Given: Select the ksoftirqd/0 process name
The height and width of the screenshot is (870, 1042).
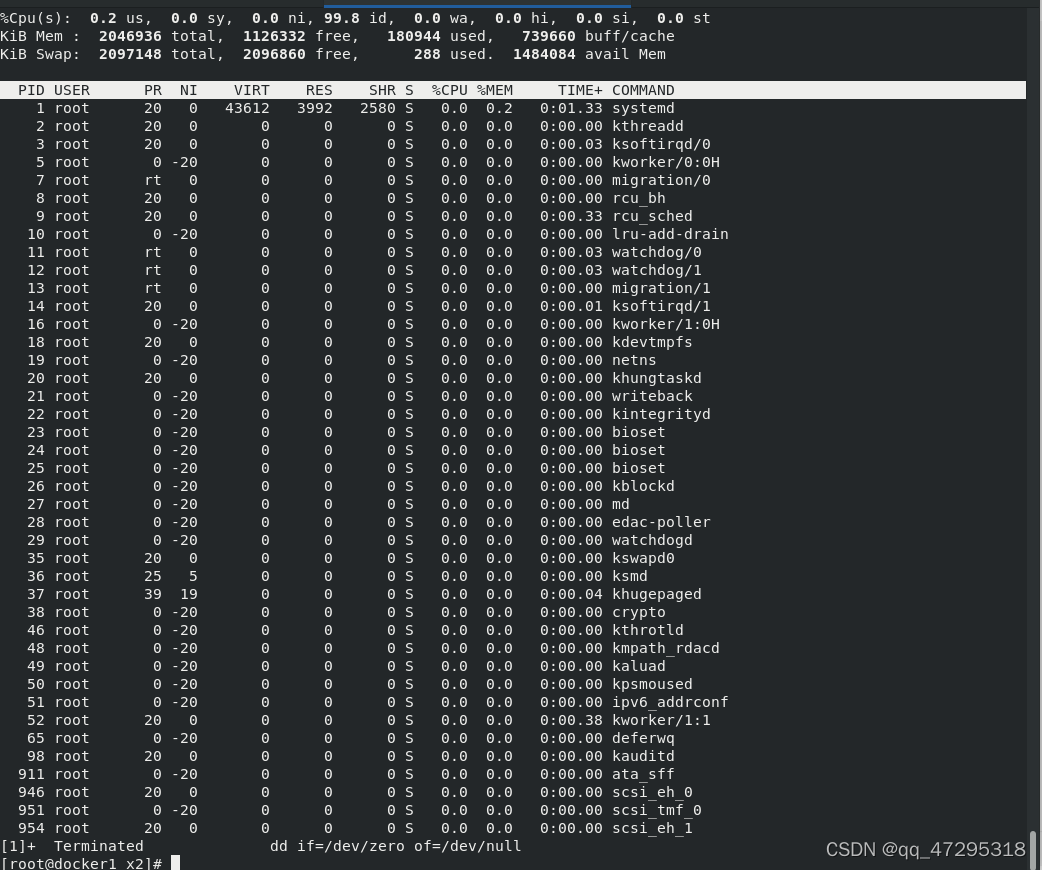Looking at the screenshot, I should pyautogui.click(x=661, y=144).
